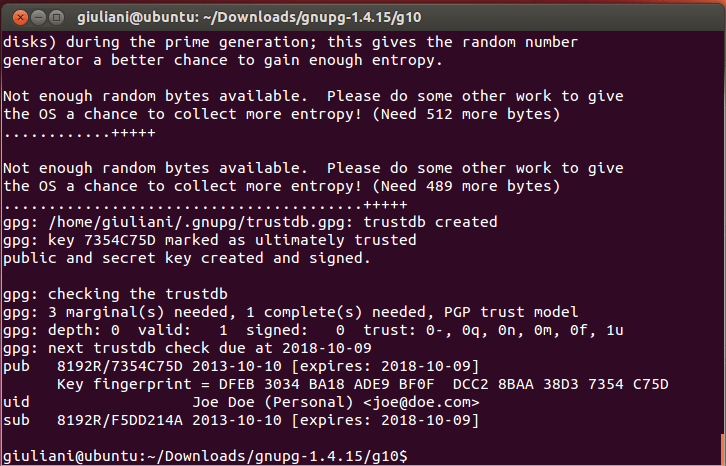Click the sub key ID F5DD214A
The height and width of the screenshot is (466, 726).
(x=147, y=420)
